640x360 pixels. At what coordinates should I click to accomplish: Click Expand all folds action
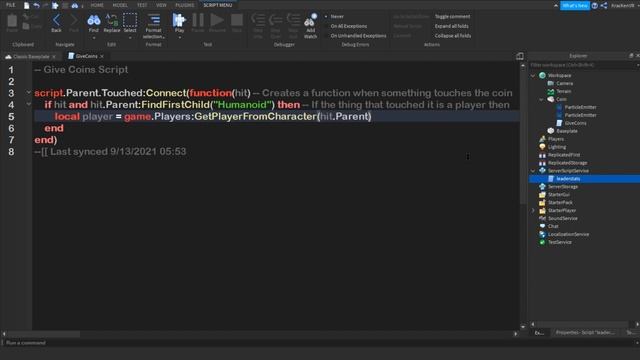coord(451,26)
